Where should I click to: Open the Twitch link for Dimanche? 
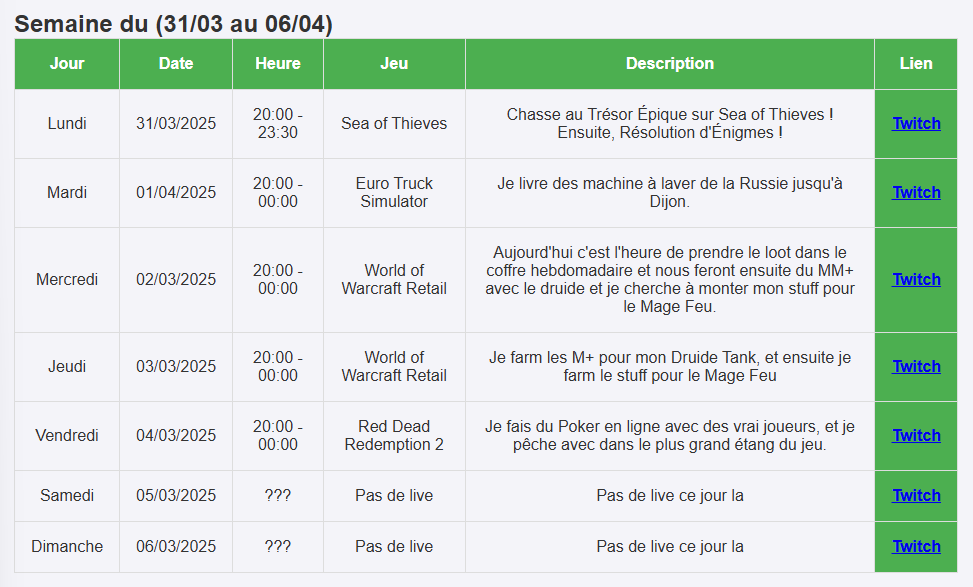916,547
